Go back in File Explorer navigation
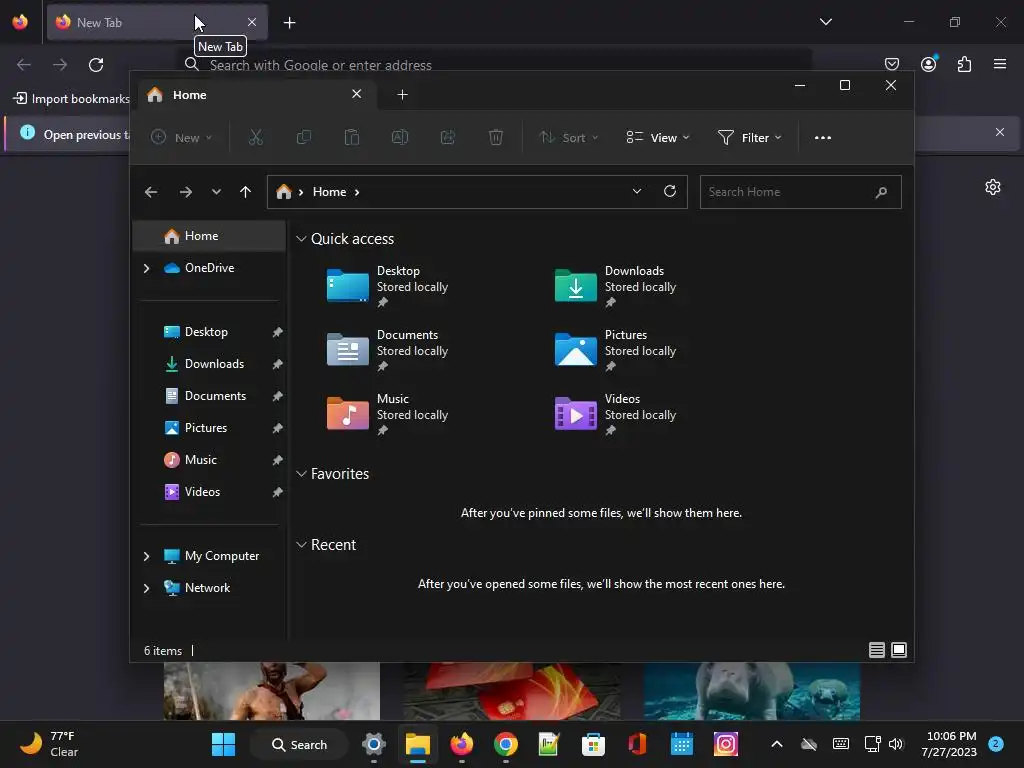1024x768 pixels. click(x=151, y=192)
